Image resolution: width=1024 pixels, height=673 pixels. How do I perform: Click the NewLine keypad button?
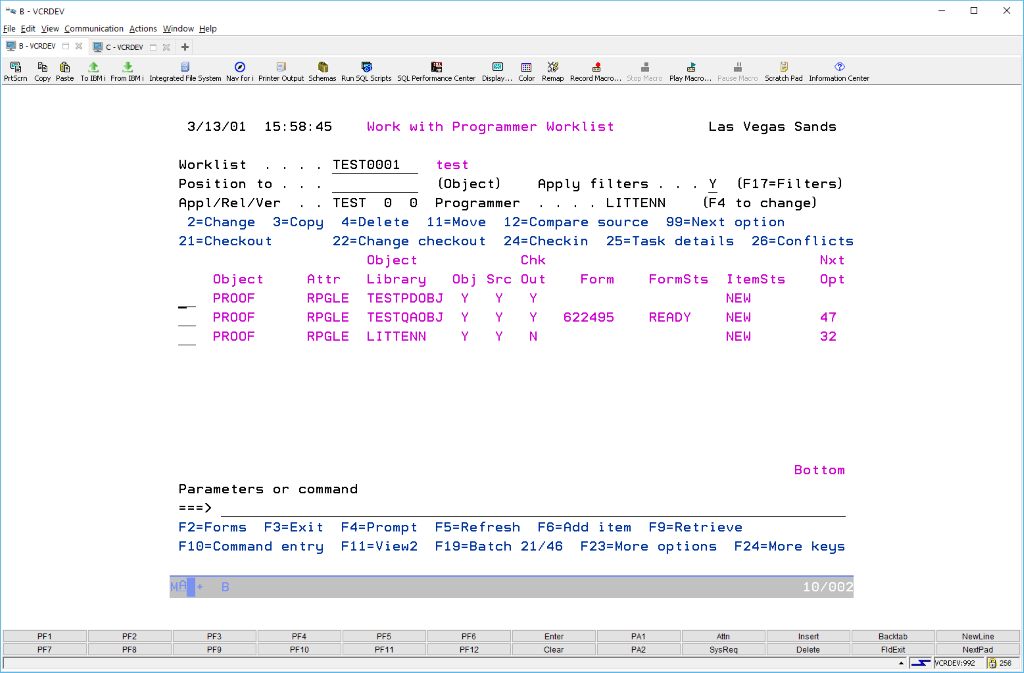tap(978, 636)
